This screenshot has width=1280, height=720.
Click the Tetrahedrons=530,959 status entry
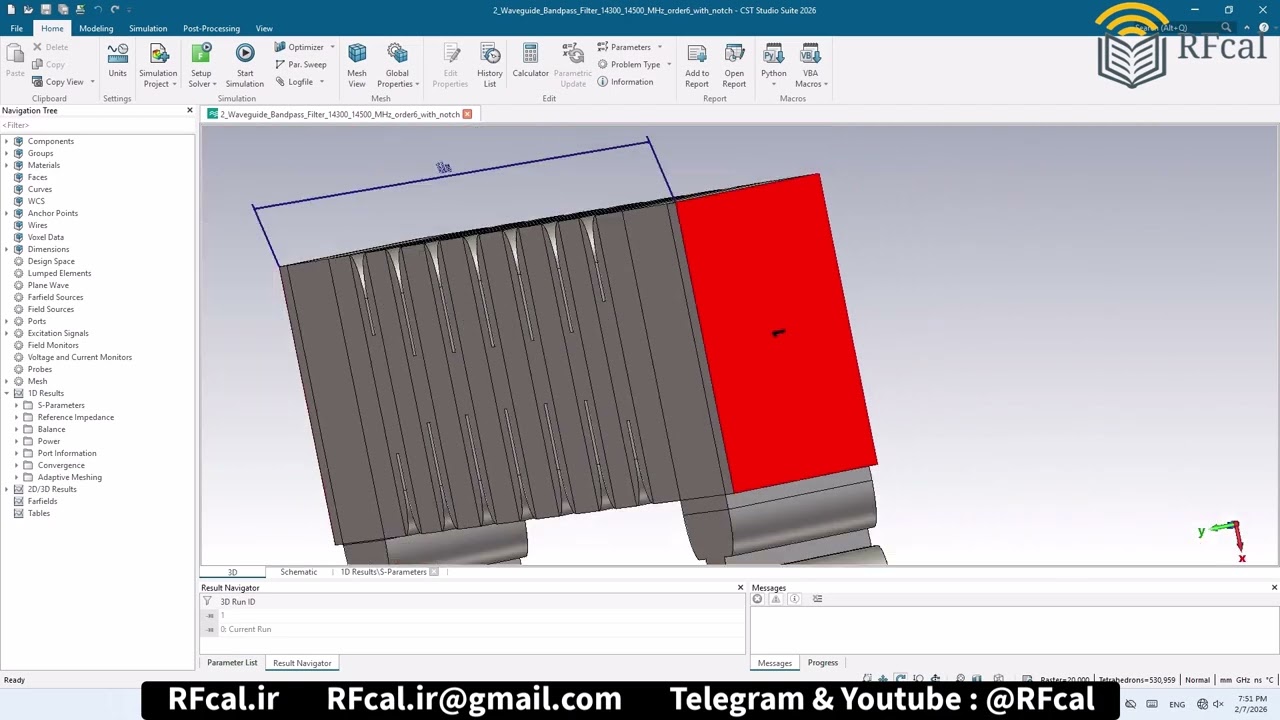pyautogui.click(x=1137, y=680)
